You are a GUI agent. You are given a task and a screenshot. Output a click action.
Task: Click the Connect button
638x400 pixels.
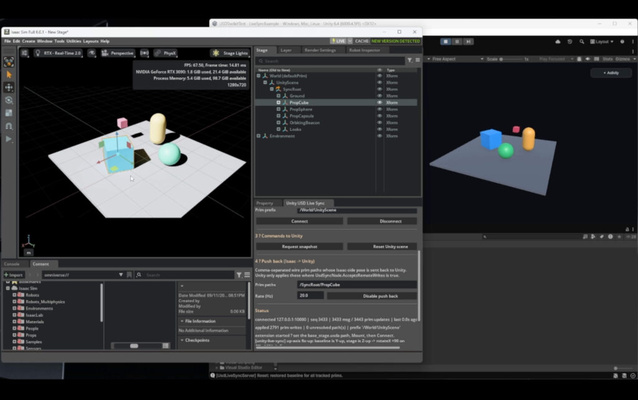[x=299, y=221]
